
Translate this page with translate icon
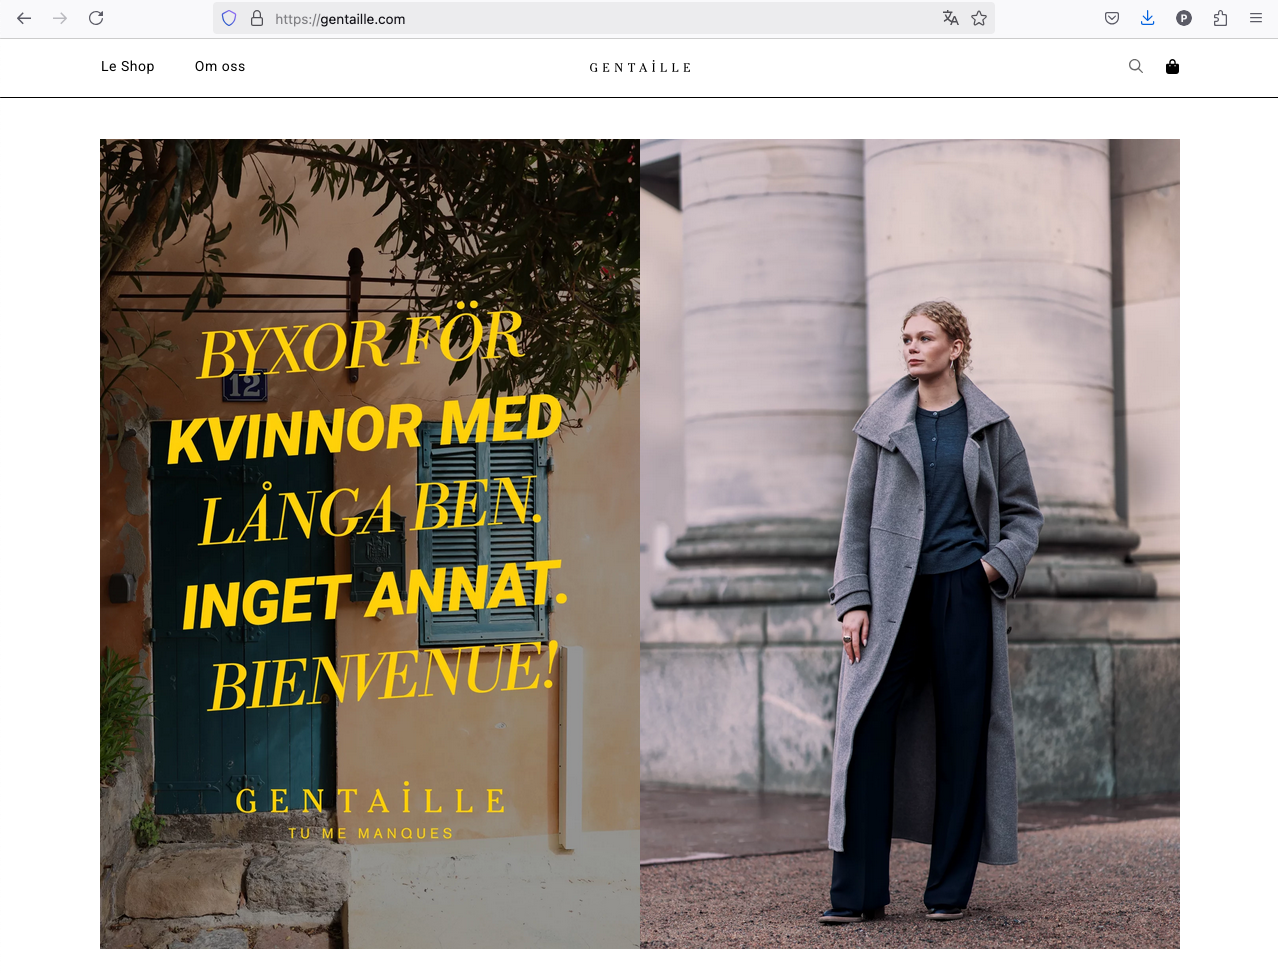coord(951,18)
